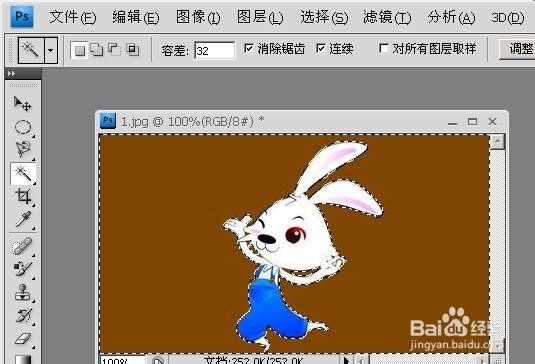Select the Eraser tool
The width and height of the screenshot is (535, 364).
[23, 339]
